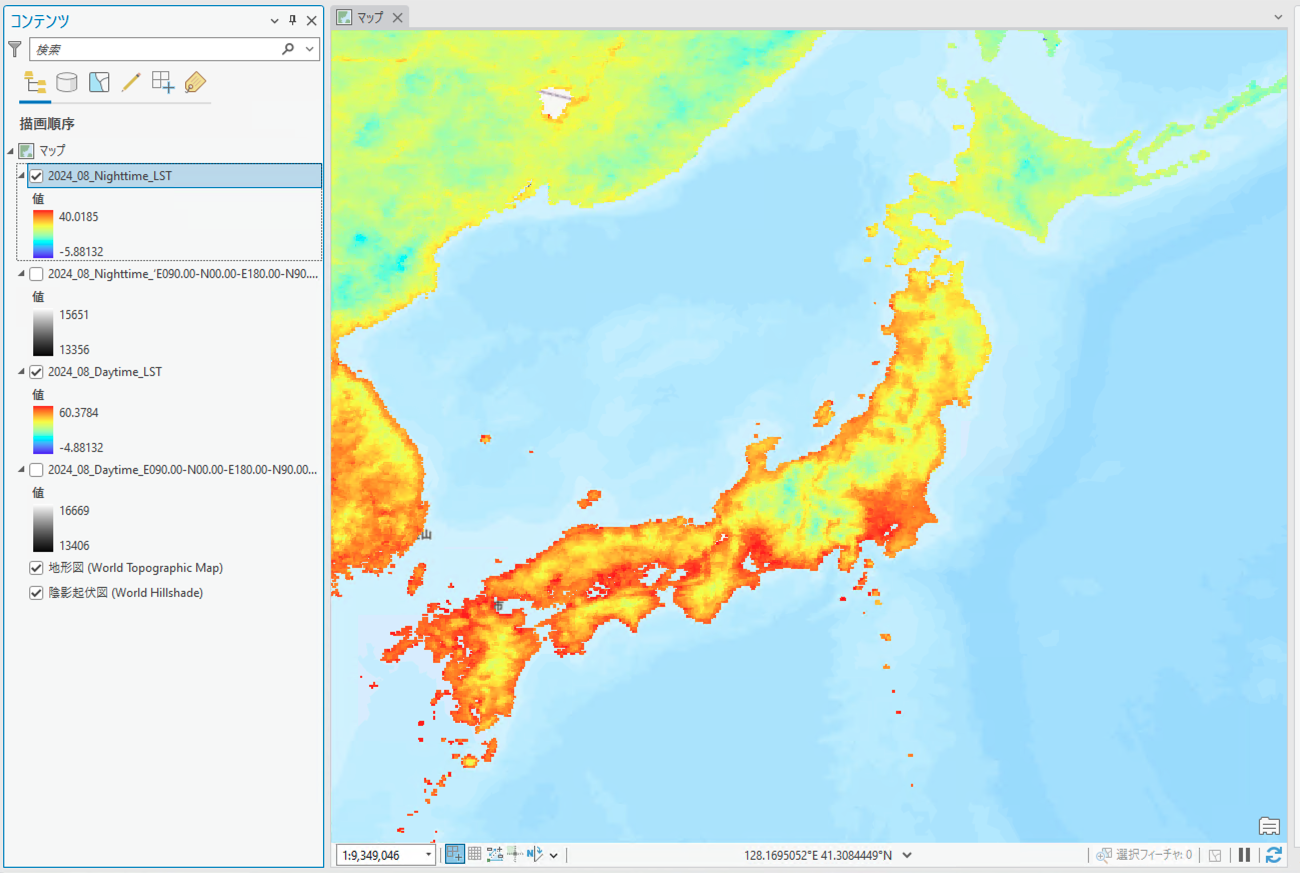
Task: Click the constraints icon in status bar
Action: (x=495, y=854)
